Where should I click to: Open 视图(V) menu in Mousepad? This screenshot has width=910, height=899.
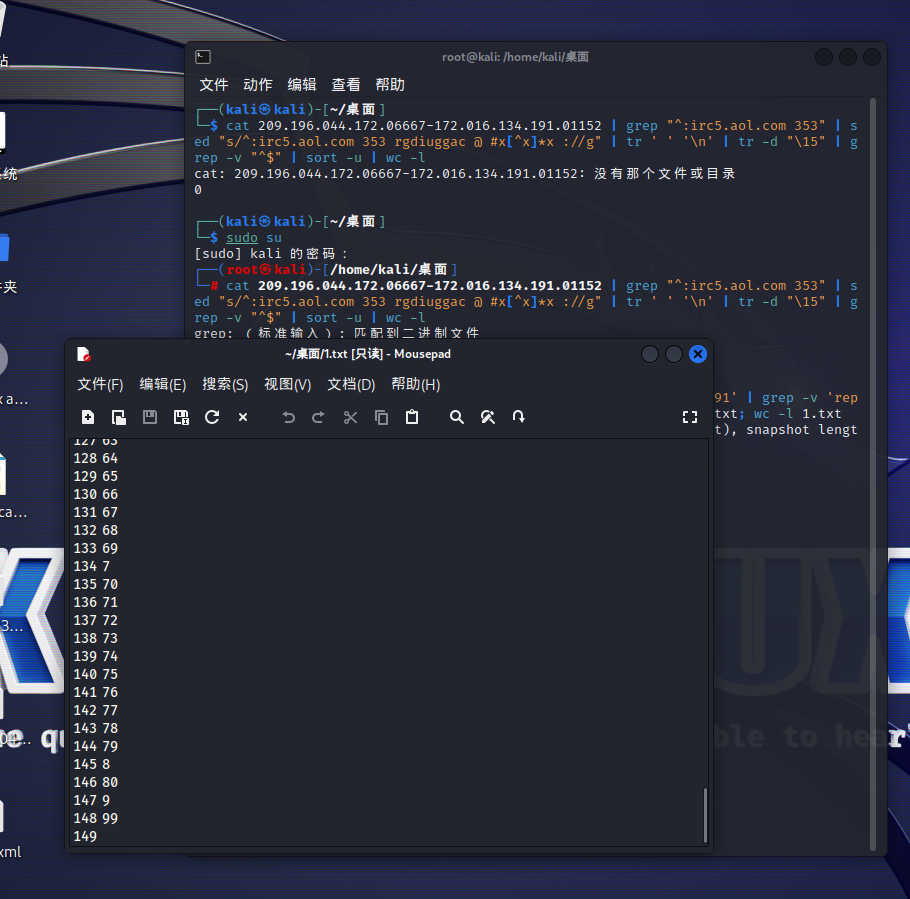pyautogui.click(x=288, y=384)
